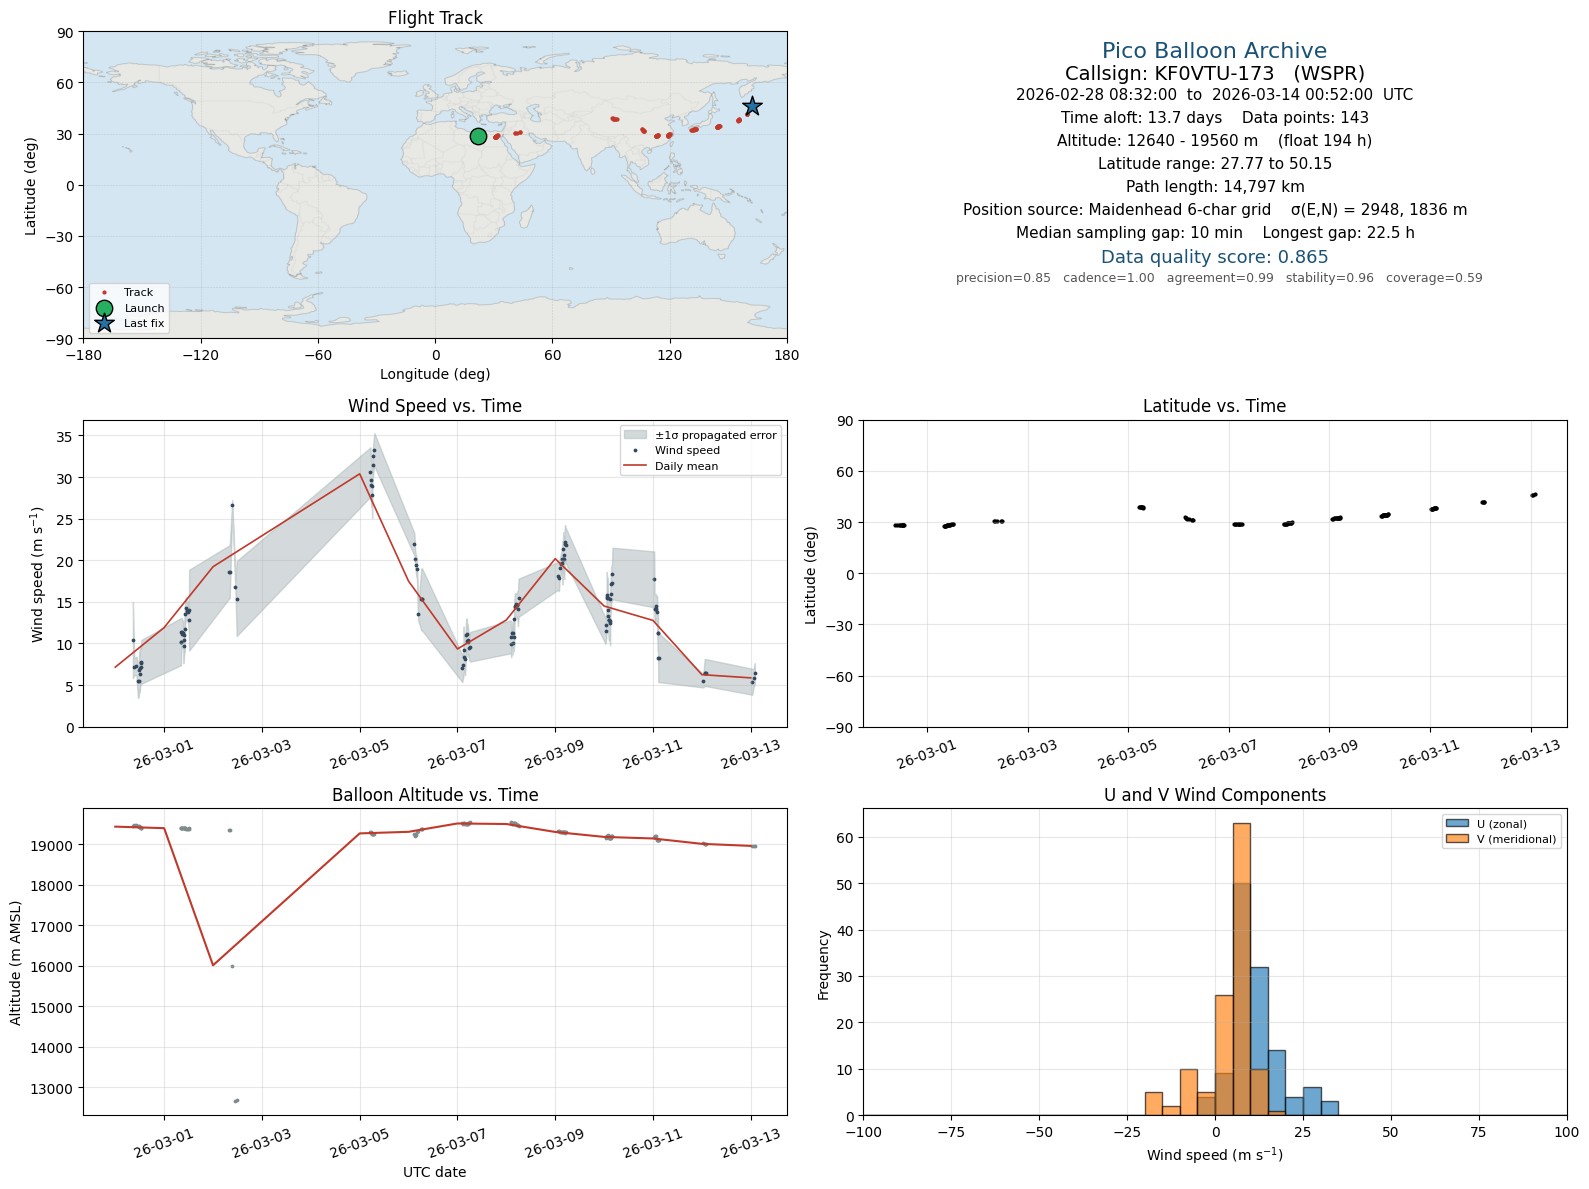Click the precision and cadence sub-scores line

coord(1219,278)
